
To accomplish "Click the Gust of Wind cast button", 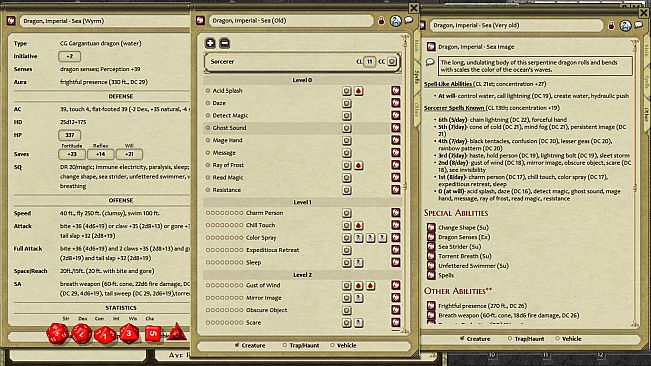I will tap(347, 285).
